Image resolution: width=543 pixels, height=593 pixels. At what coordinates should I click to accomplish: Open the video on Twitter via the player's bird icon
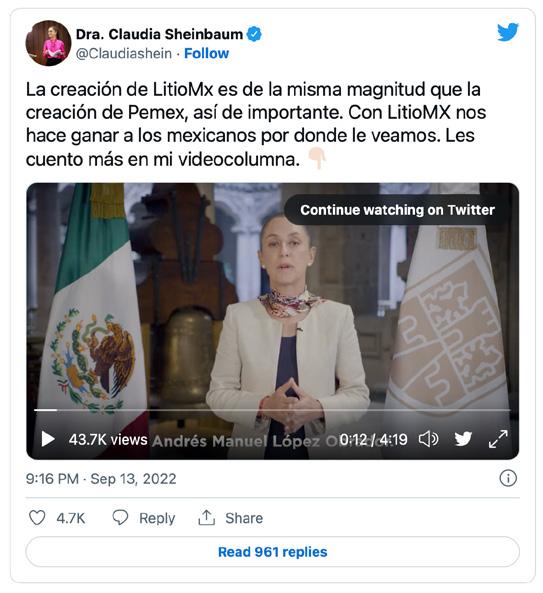[x=463, y=439]
